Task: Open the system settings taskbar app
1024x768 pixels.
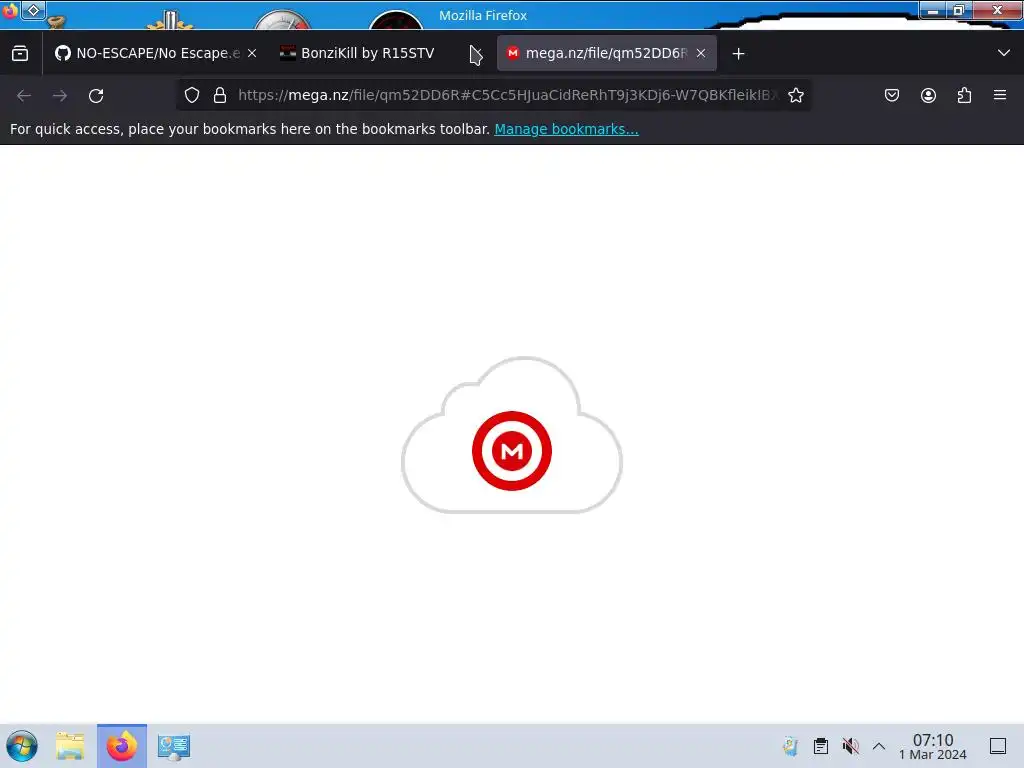Action: point(174,746)
